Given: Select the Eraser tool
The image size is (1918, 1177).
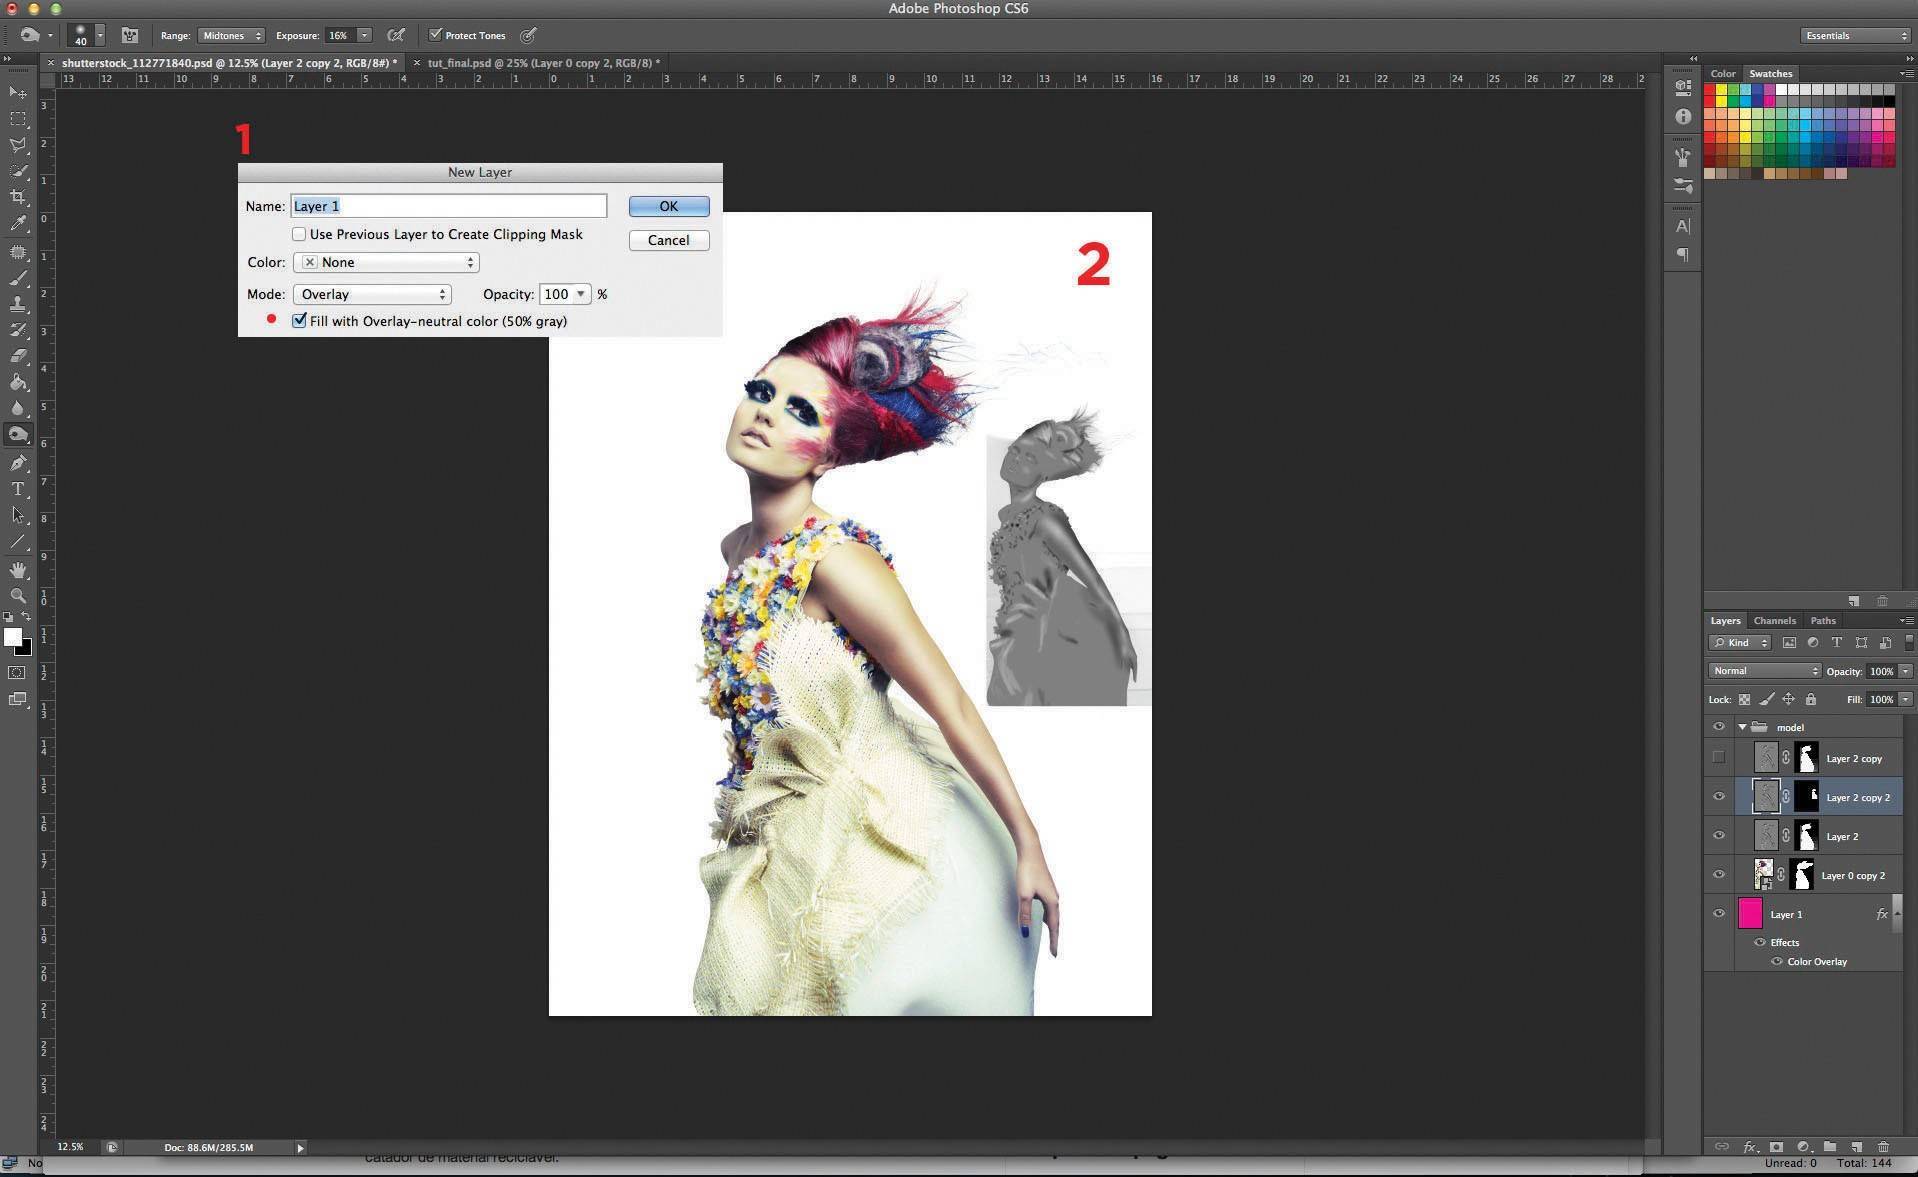Looking at the screenshot, I should click(18, 356).
